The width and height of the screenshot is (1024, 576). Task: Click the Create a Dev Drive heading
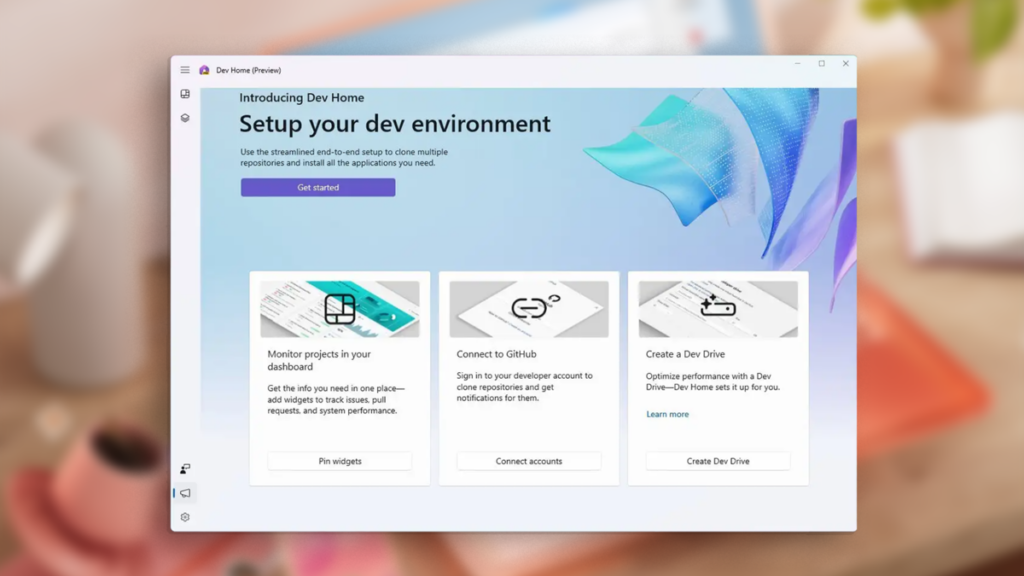pos(685,354)
